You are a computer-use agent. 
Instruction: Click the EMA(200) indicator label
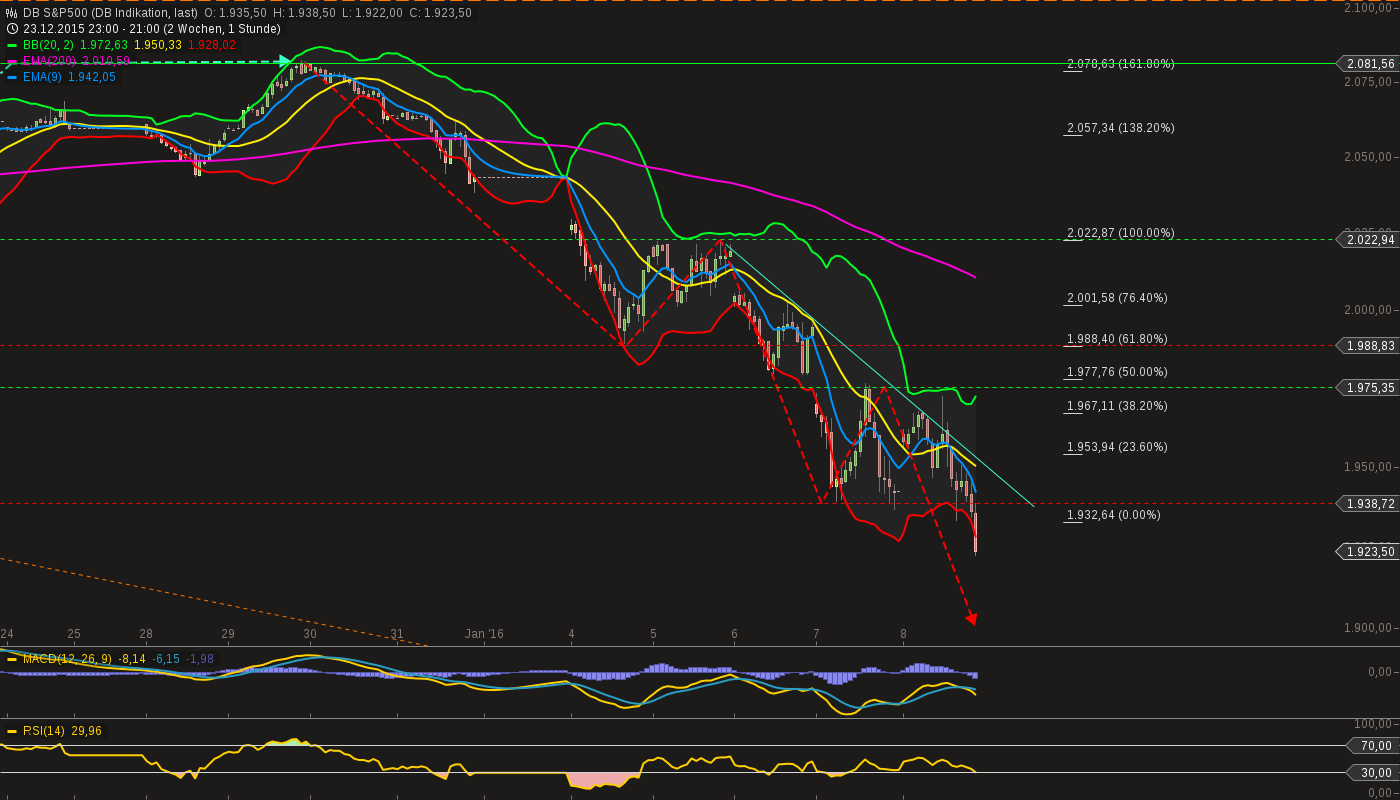click(x=50, y=61)
